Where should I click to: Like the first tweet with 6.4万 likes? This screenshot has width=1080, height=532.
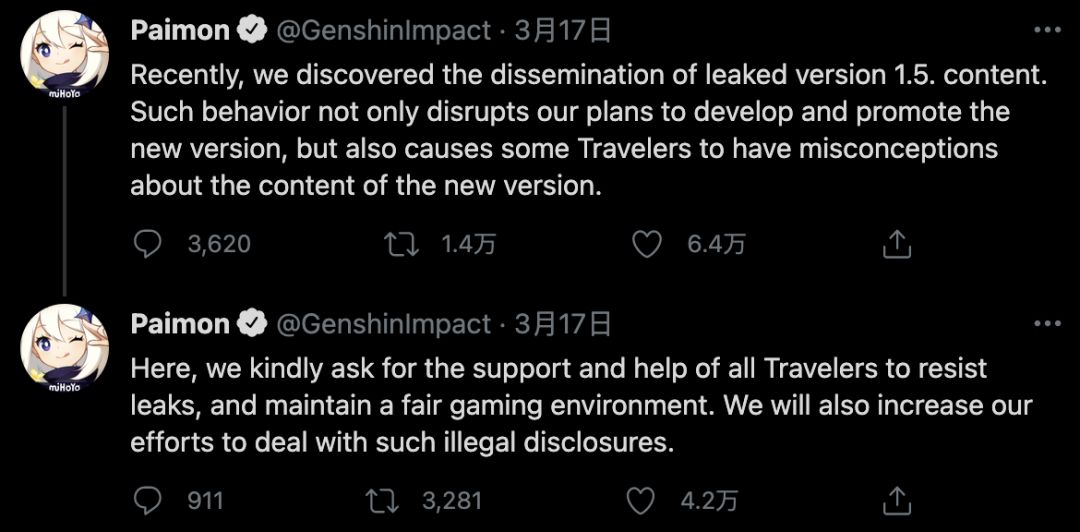click(647, 244)
